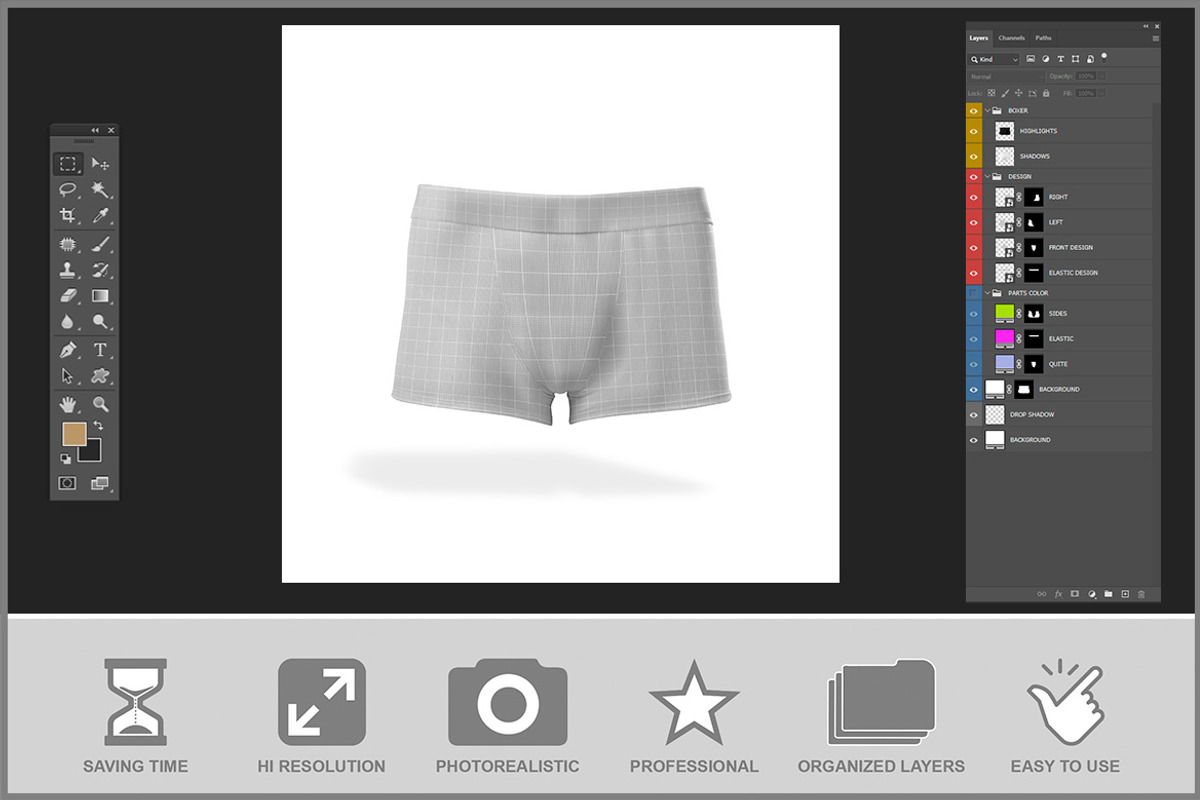Toggle visibility of DROP SHADOW layer

point(974,414)
